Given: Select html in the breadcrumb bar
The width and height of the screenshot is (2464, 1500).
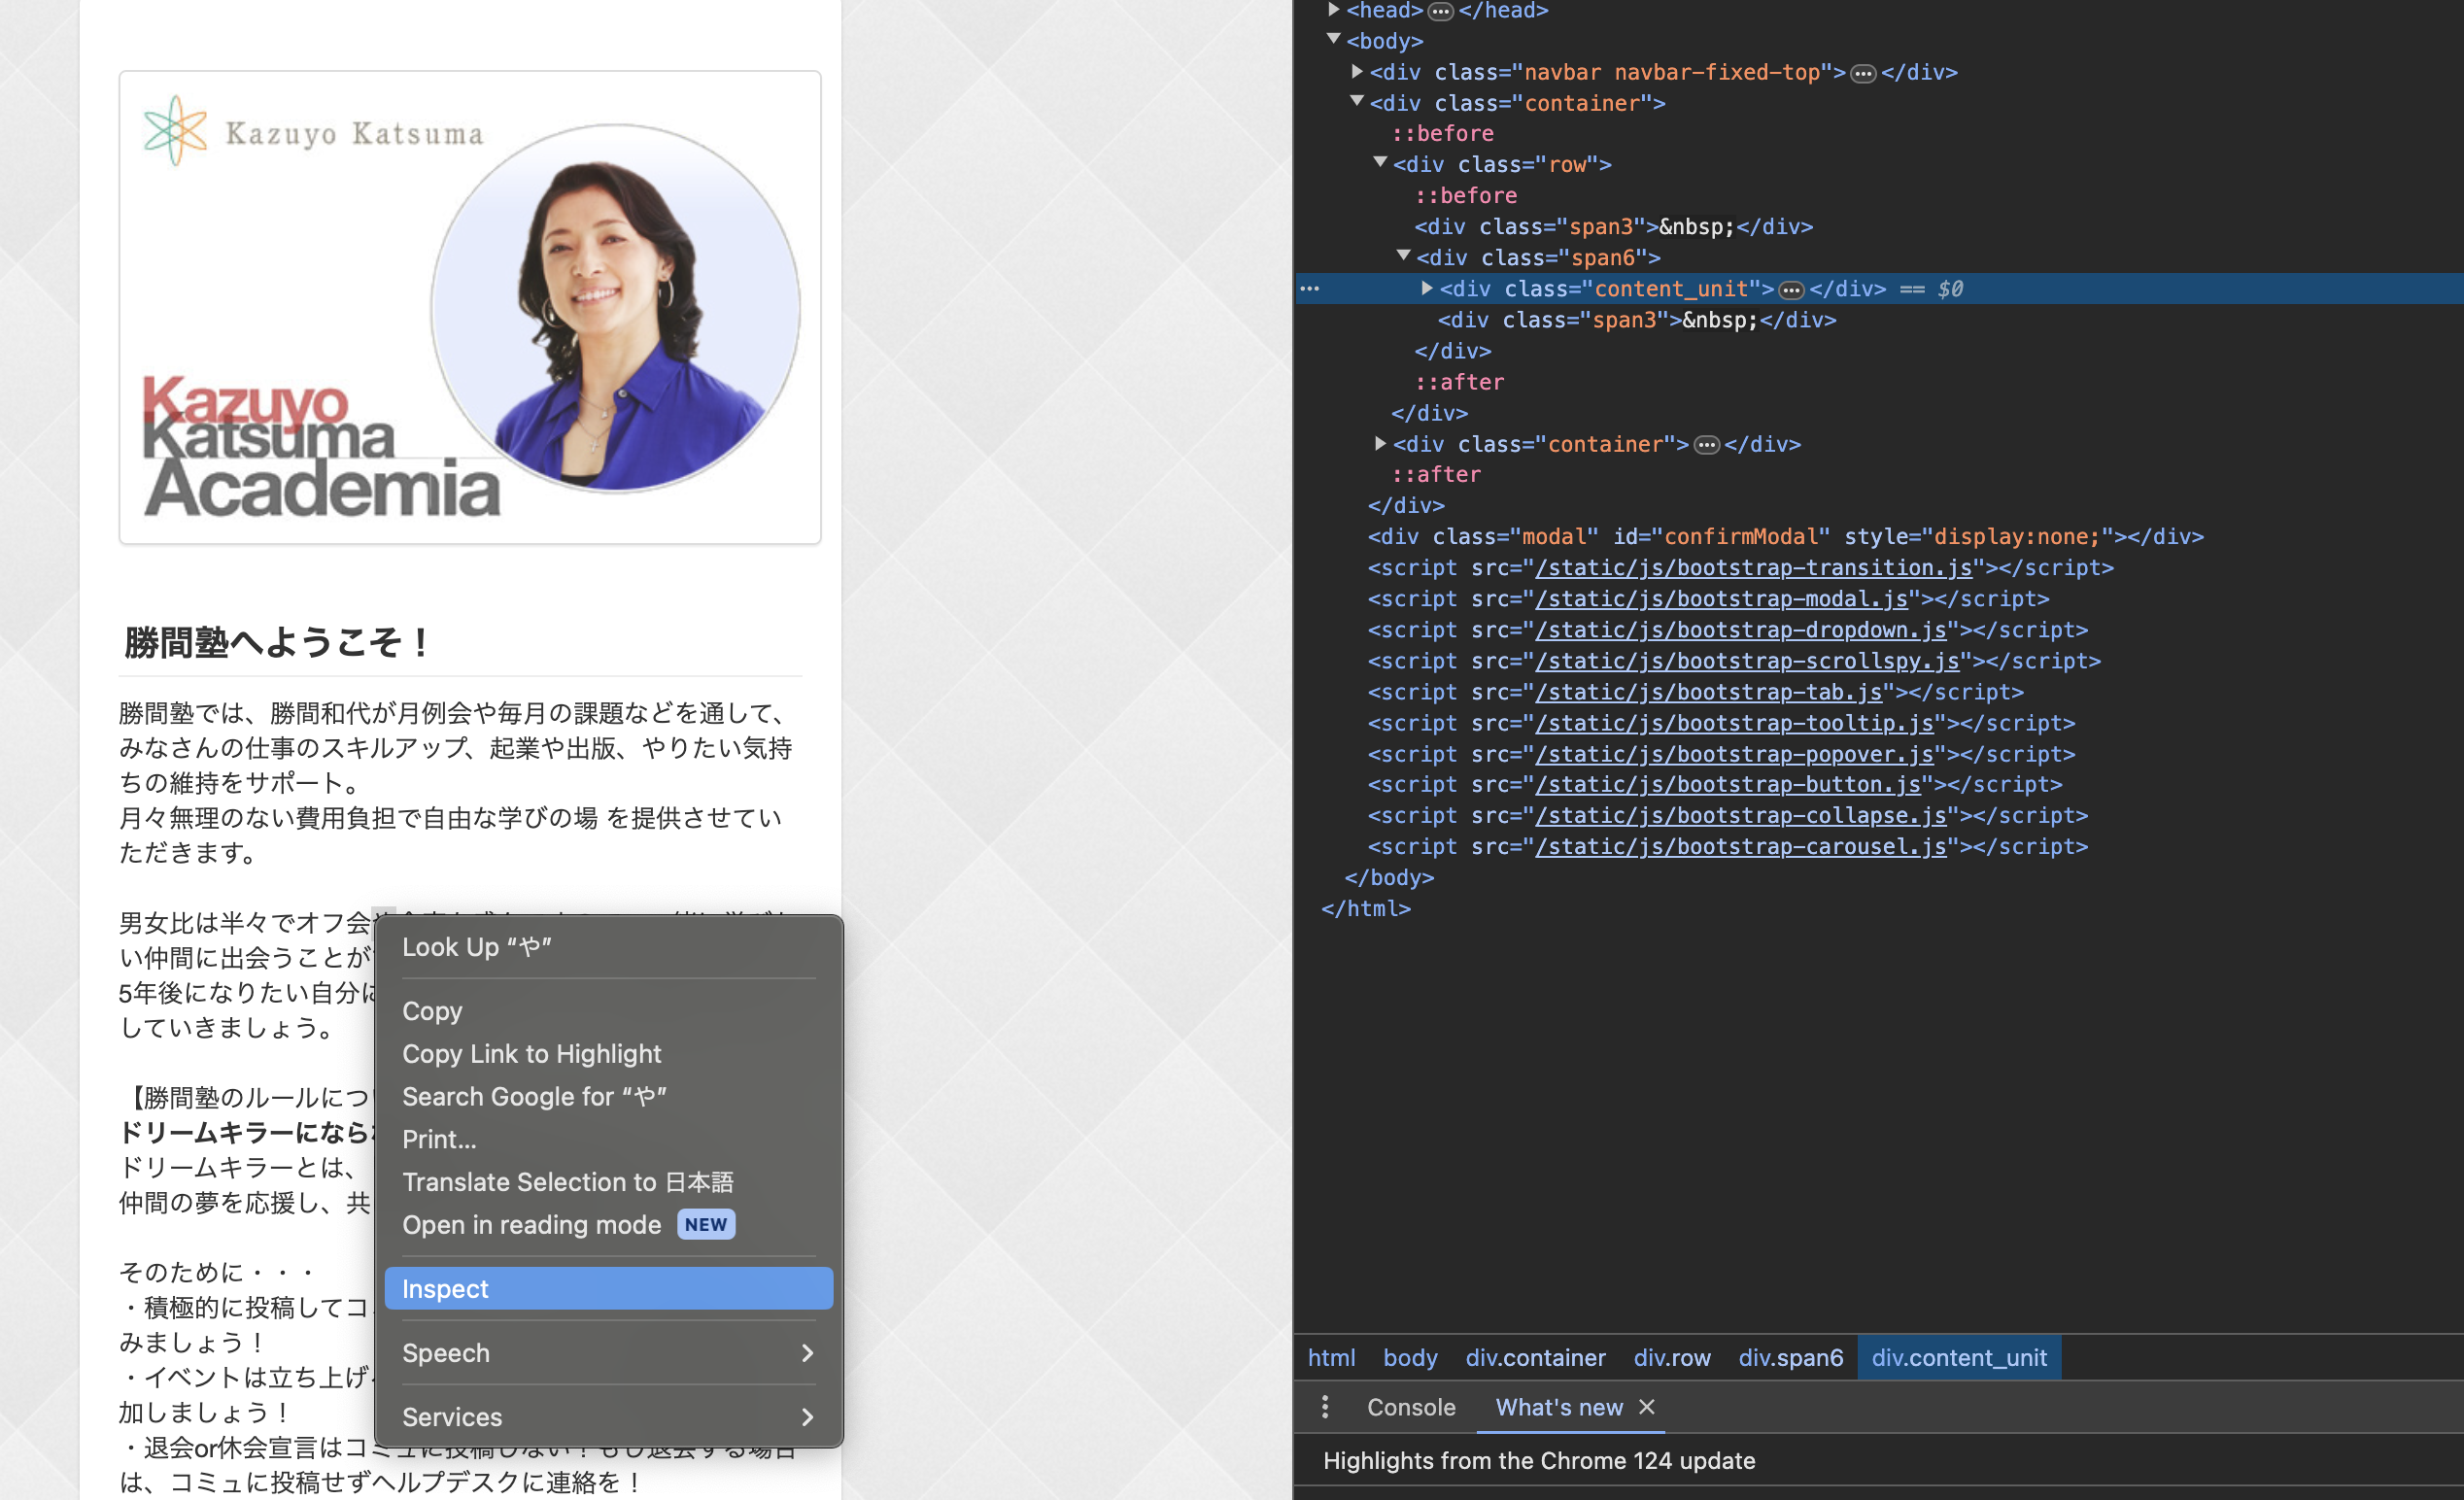Looking at the screenshot, I should point(1331,1357).
